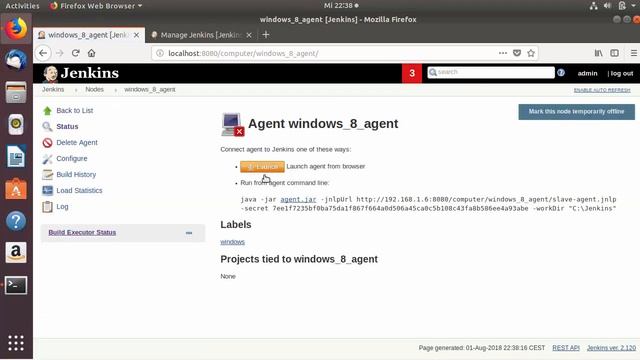Go to Jenkins breadcrumb
This screenshot has height=360, width=640.
(53, 89)
